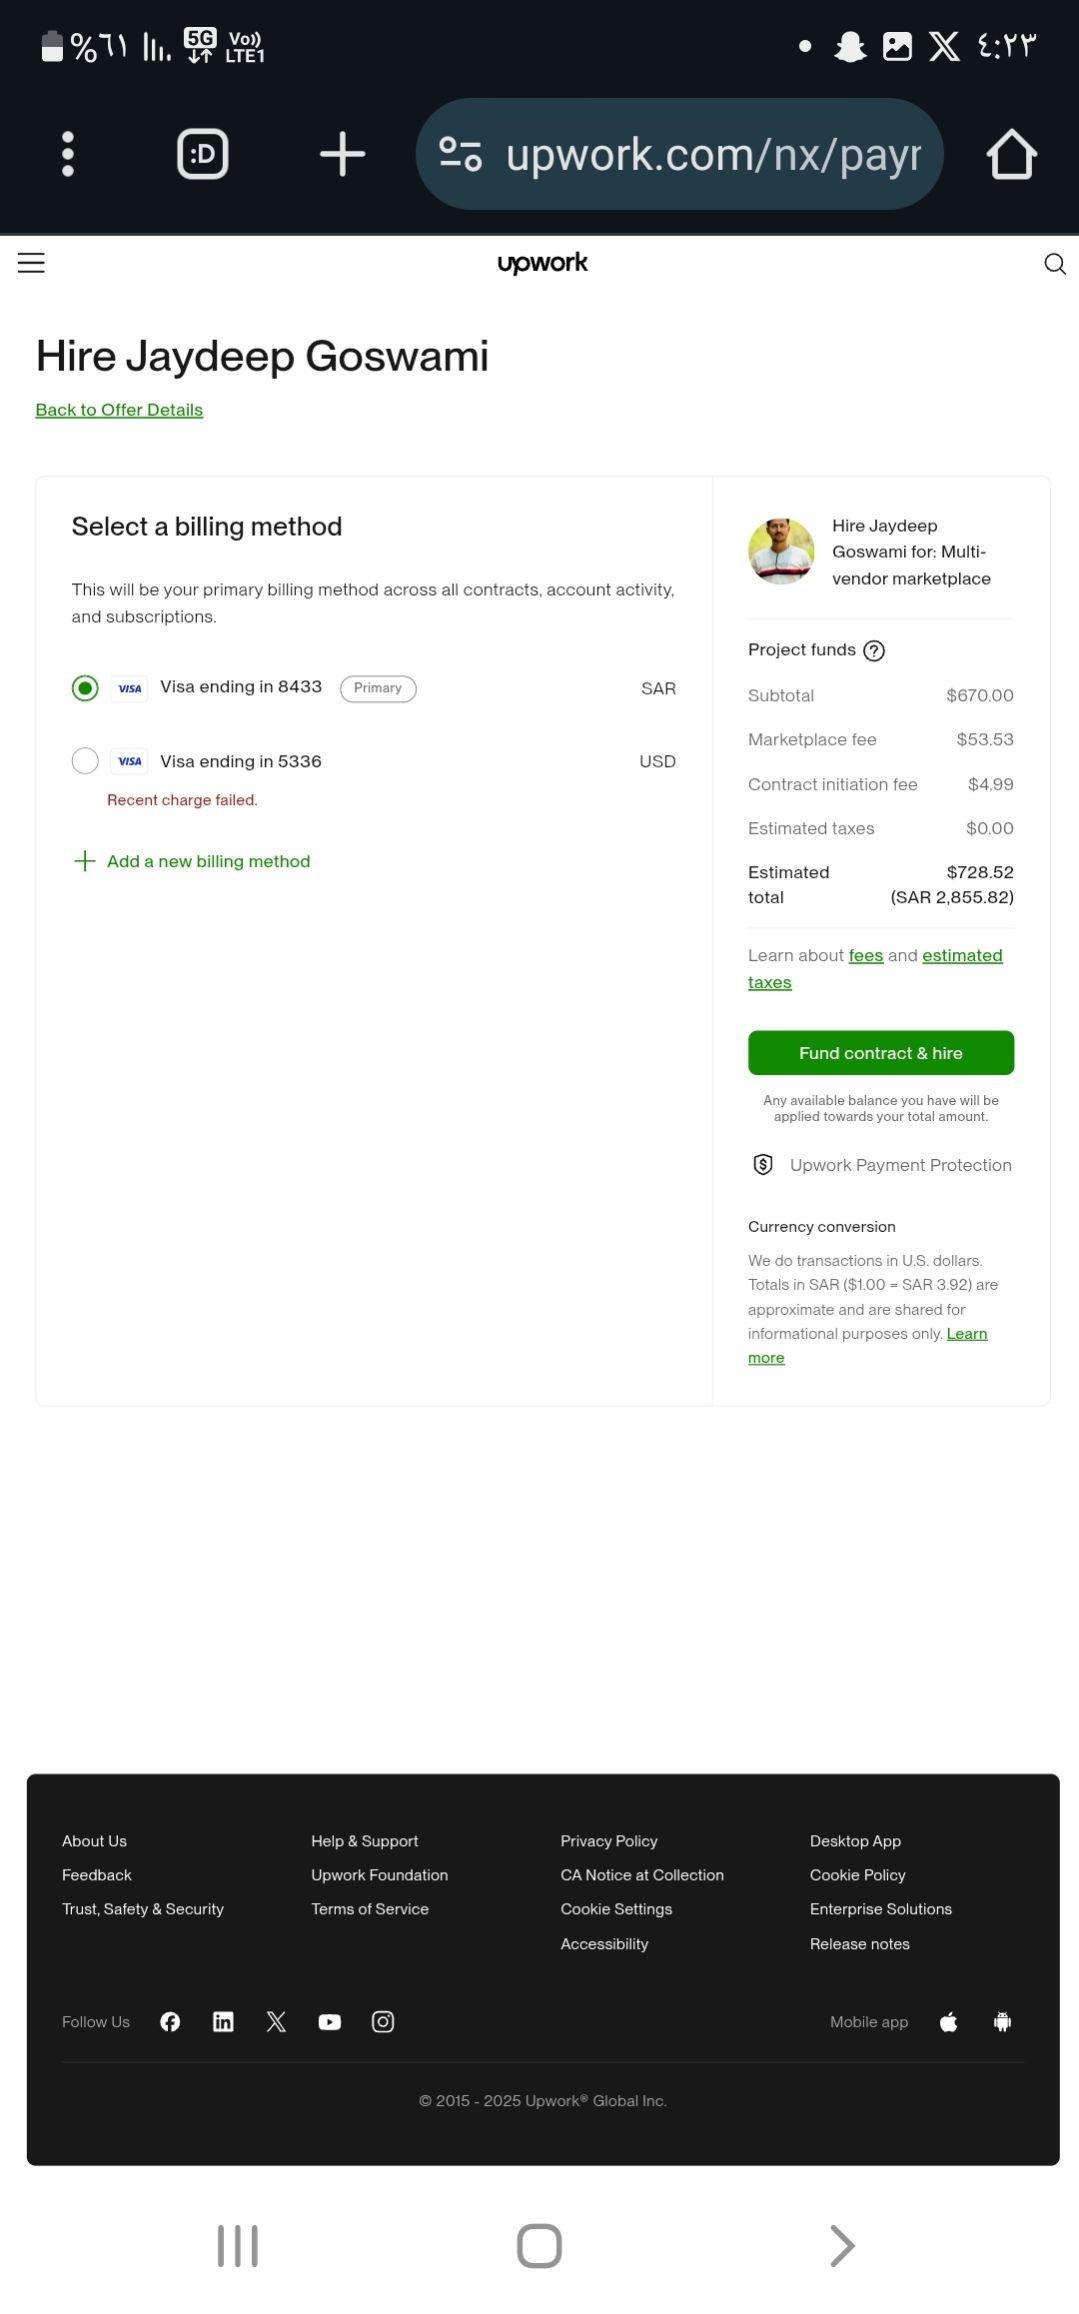Open the Upwork hamburger menu
This screenshot has width=1079, height=2314.
31,263
